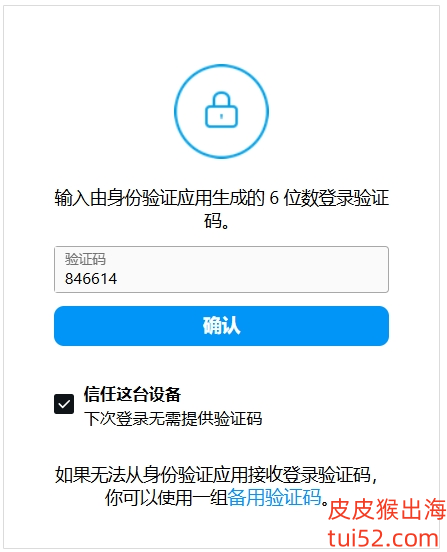Click the 你可以使用一组 text before the link

(x=166, y=497)
